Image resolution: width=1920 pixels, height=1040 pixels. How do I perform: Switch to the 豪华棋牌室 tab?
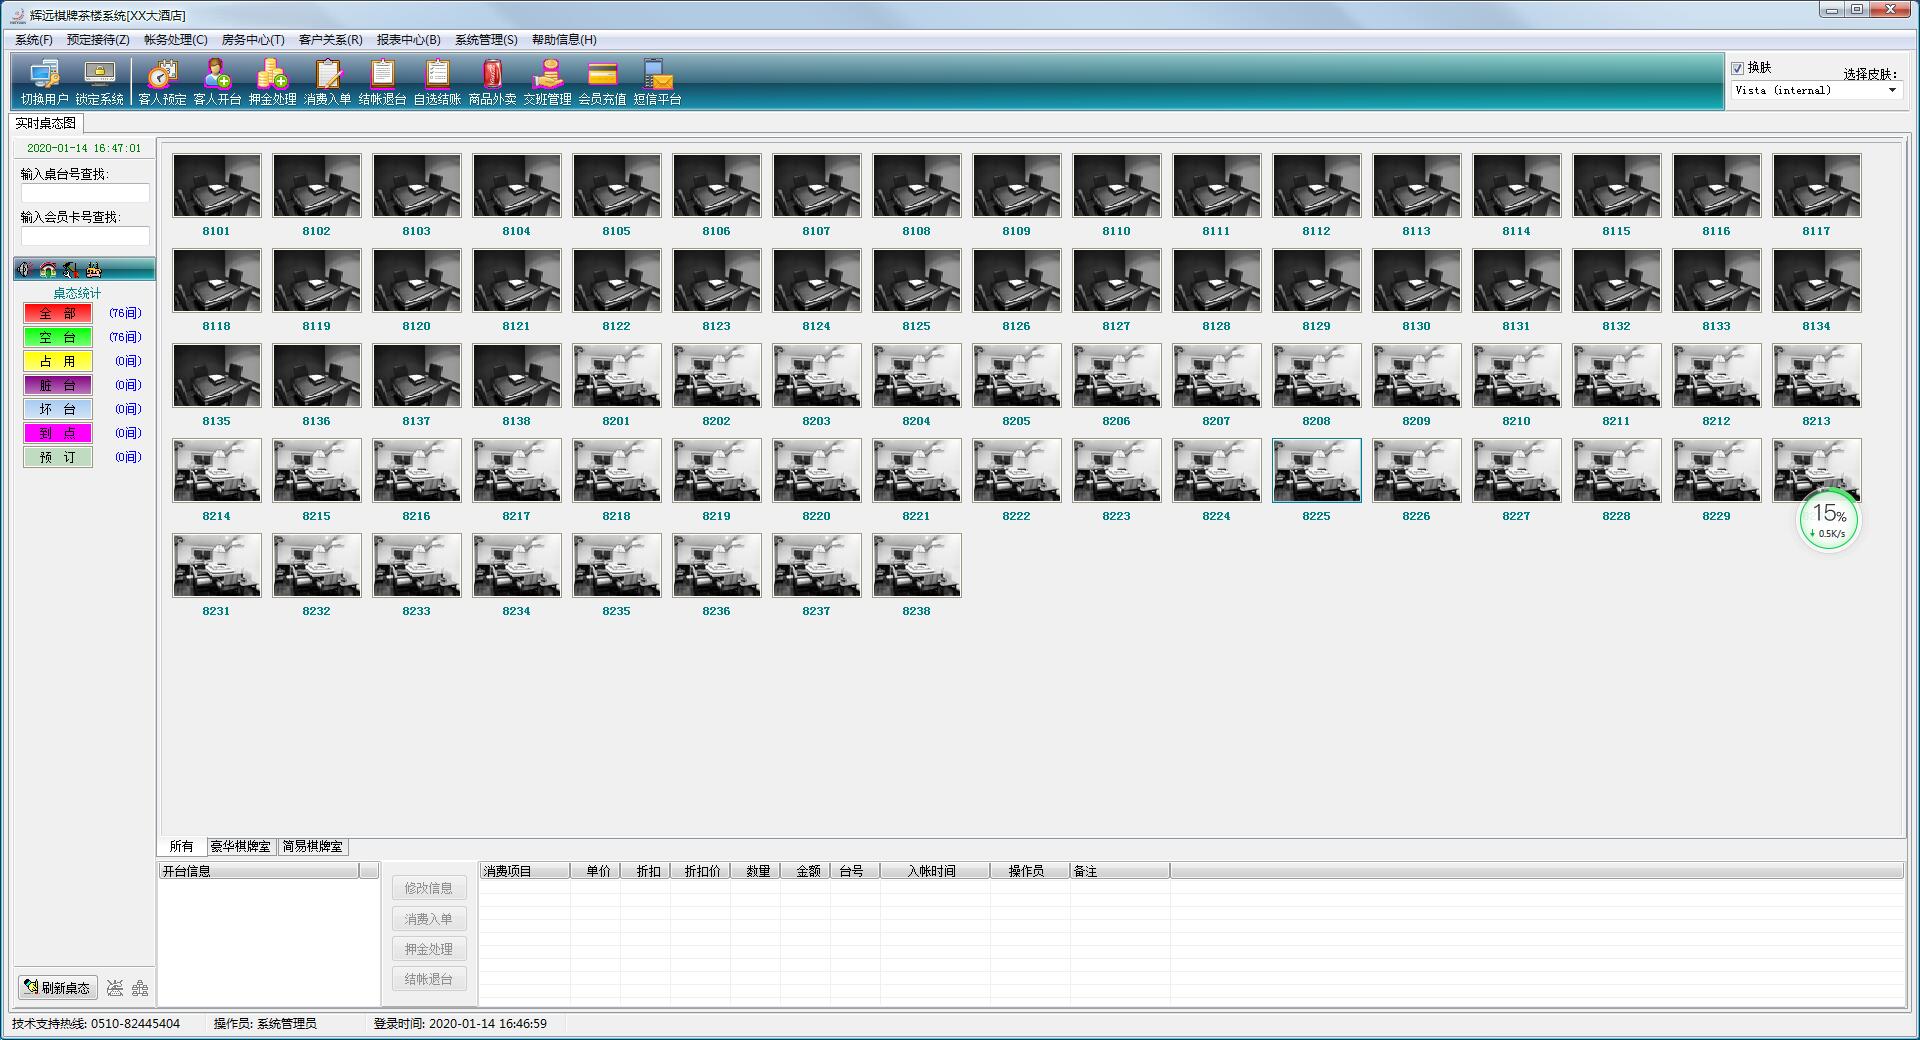pos(240,846)
